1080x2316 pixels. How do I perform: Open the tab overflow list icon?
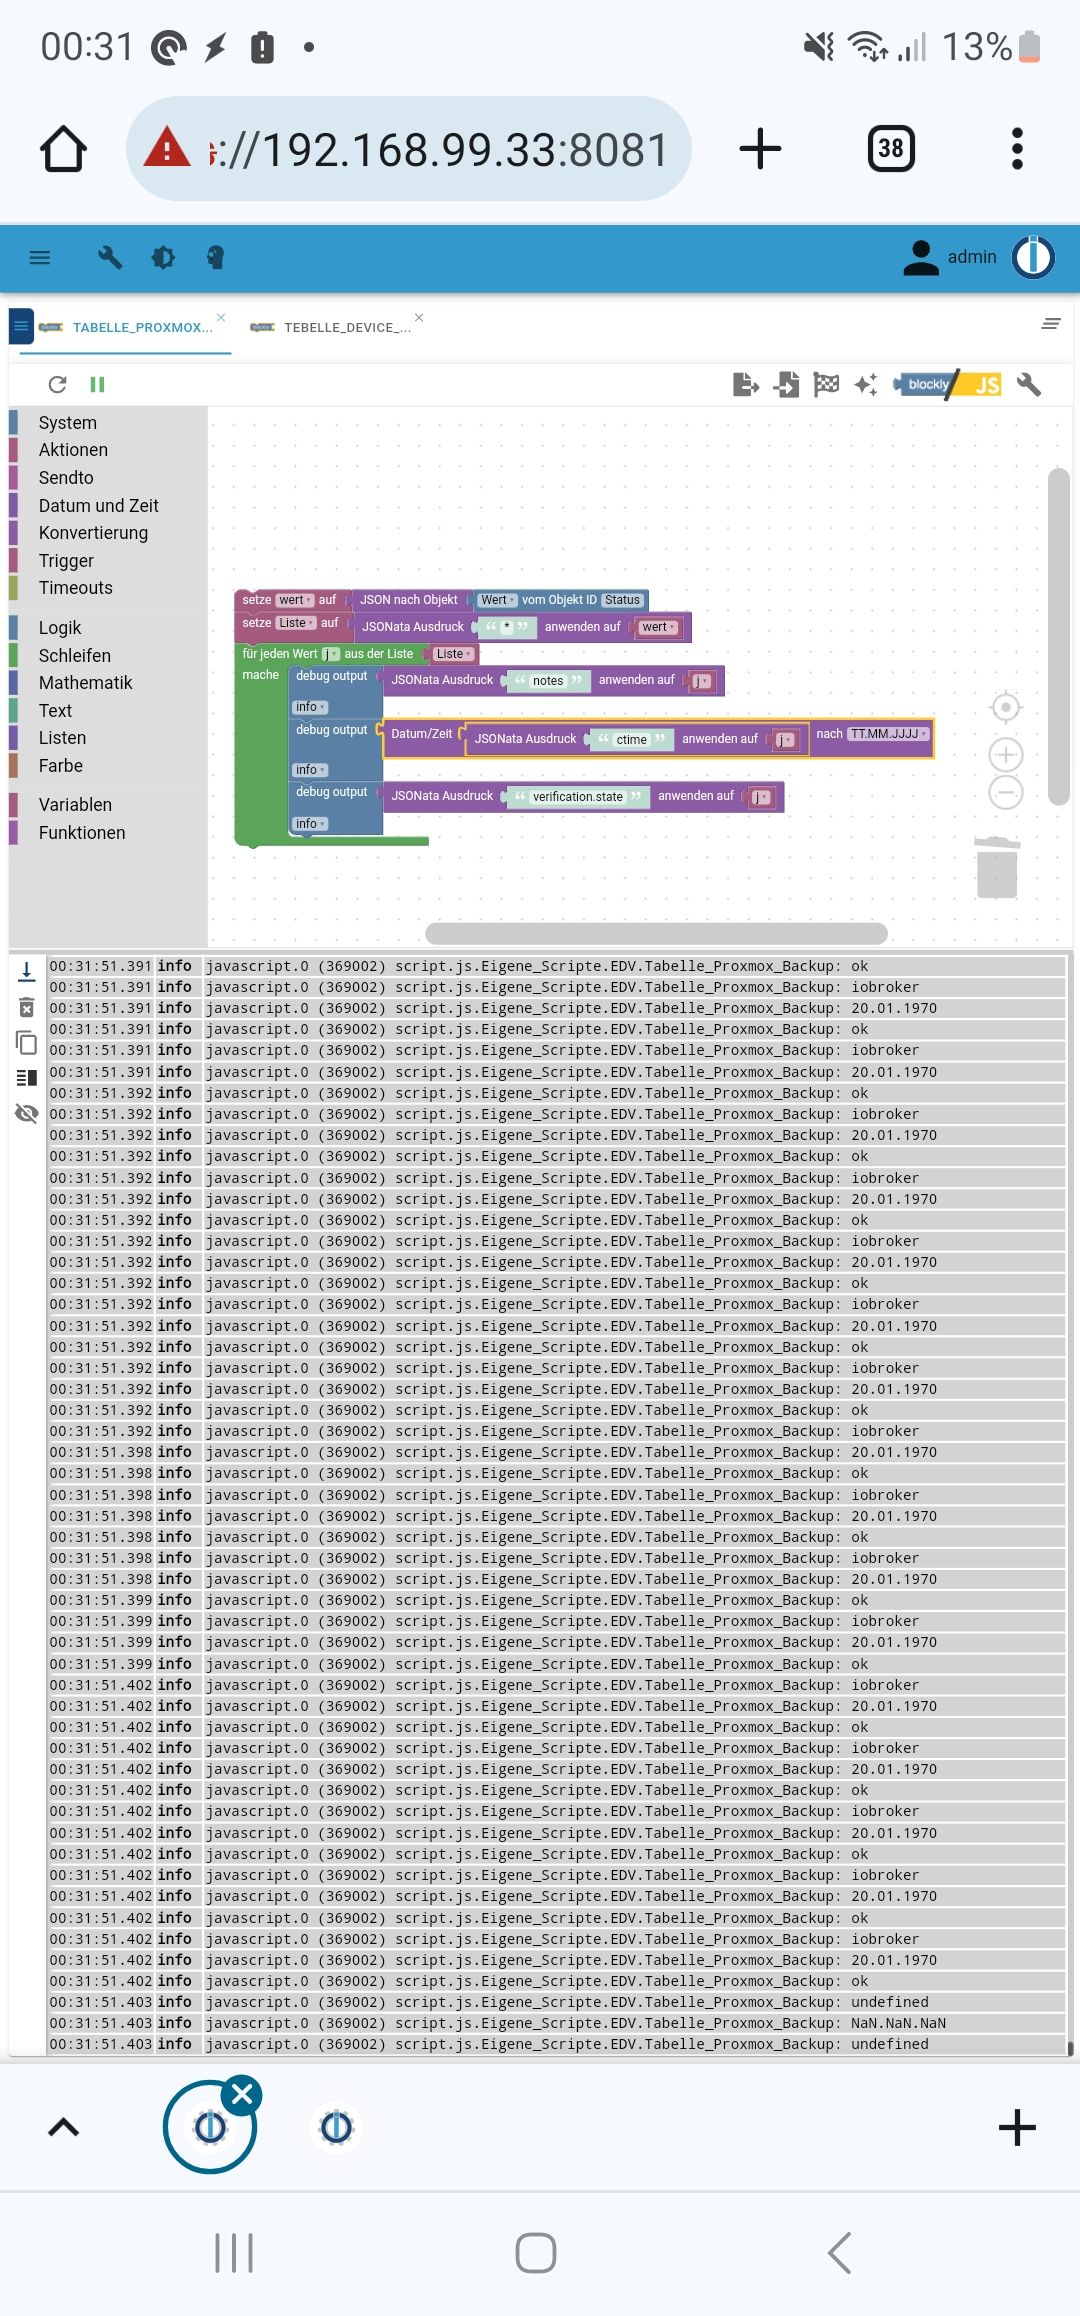tap(1051, 323)
